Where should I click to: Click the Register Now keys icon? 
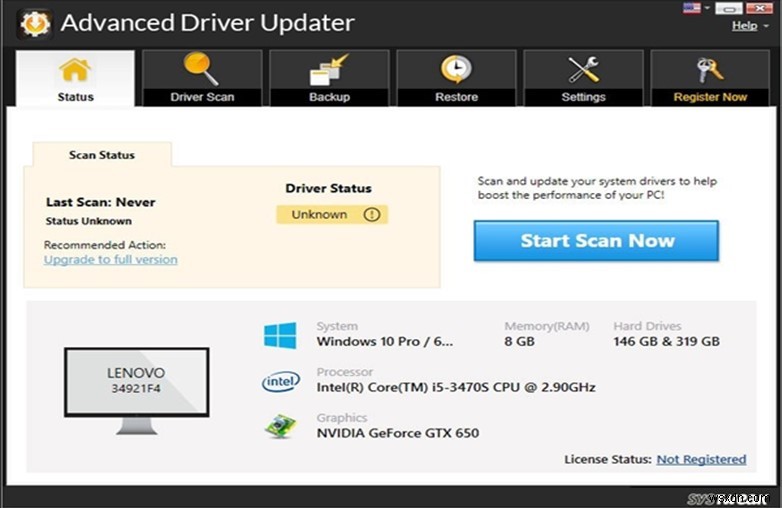coord(710,70)
